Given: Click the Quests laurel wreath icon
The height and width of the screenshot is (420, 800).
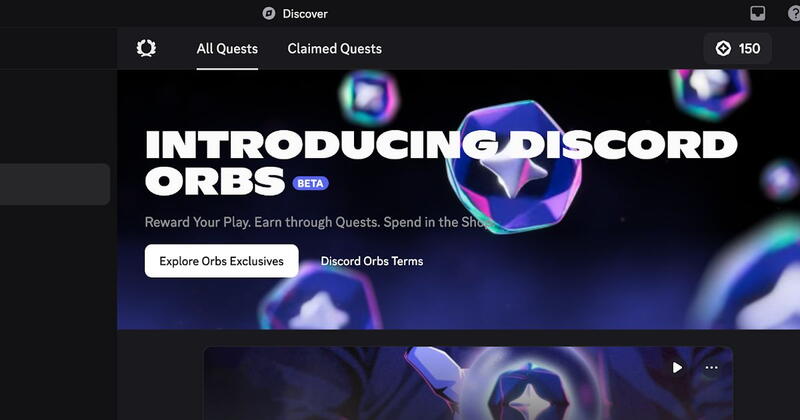Looking at the screenshot, I should [146, 48].
